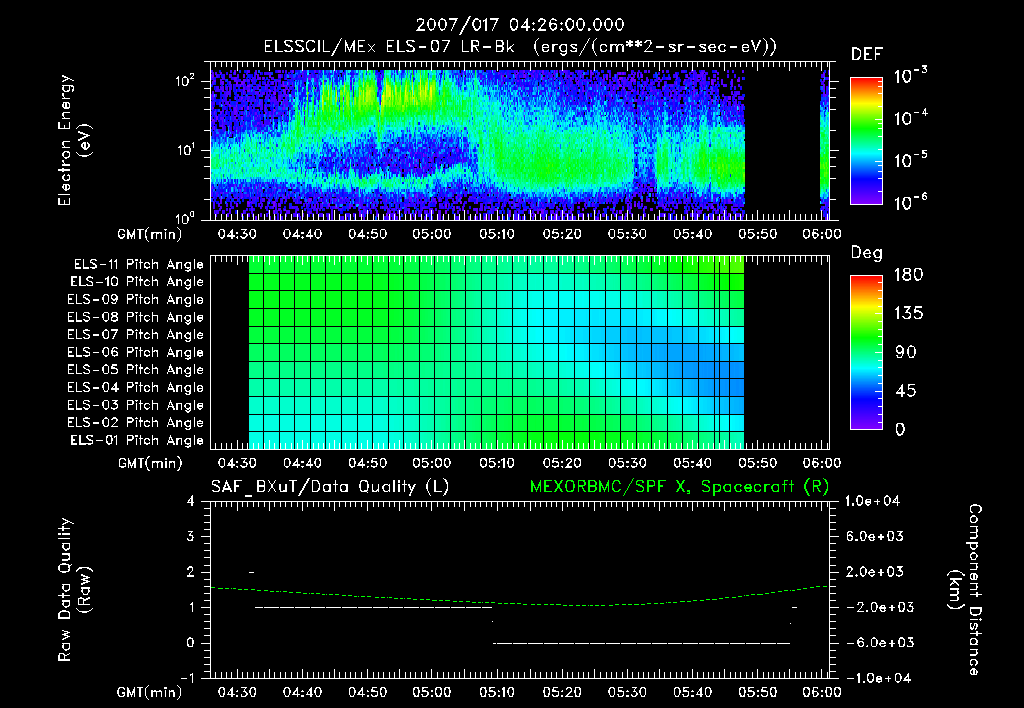This screenshot has width=1024, height=708.
Task: Click the ELS-05 Pitch Angle row label
Action: 136,370
